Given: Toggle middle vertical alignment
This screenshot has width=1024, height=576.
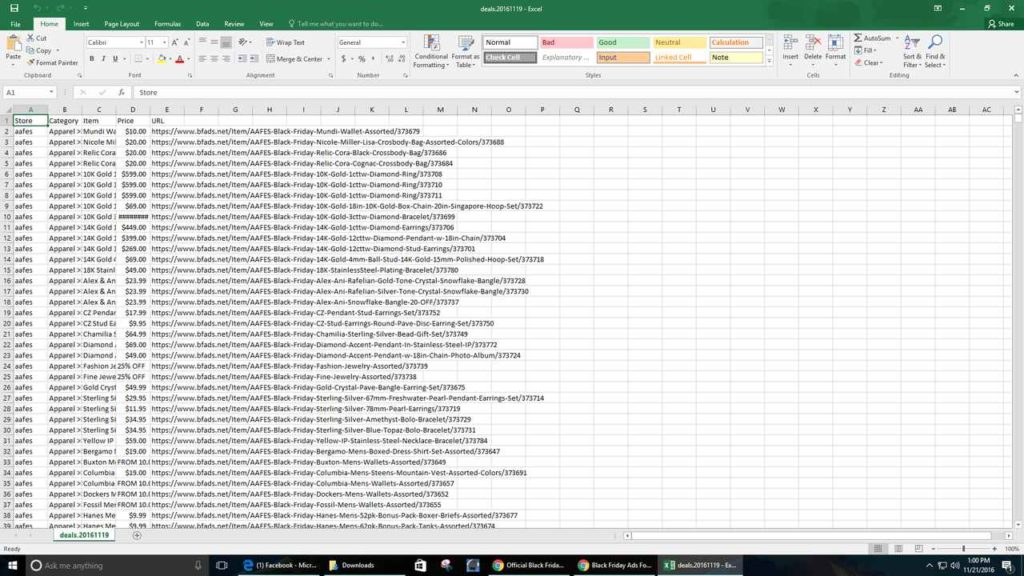Looking at the screenshot, I should (214, 42).
